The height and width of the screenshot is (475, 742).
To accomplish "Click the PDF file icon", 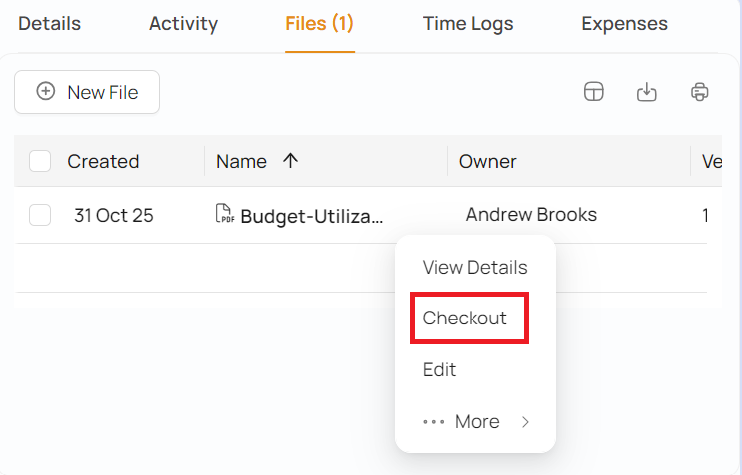I will (225, 214).
